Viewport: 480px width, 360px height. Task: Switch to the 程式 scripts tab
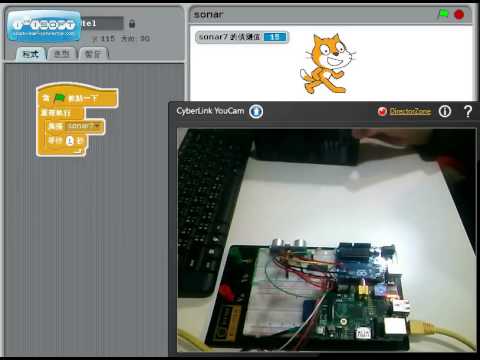tap(30, 54)
